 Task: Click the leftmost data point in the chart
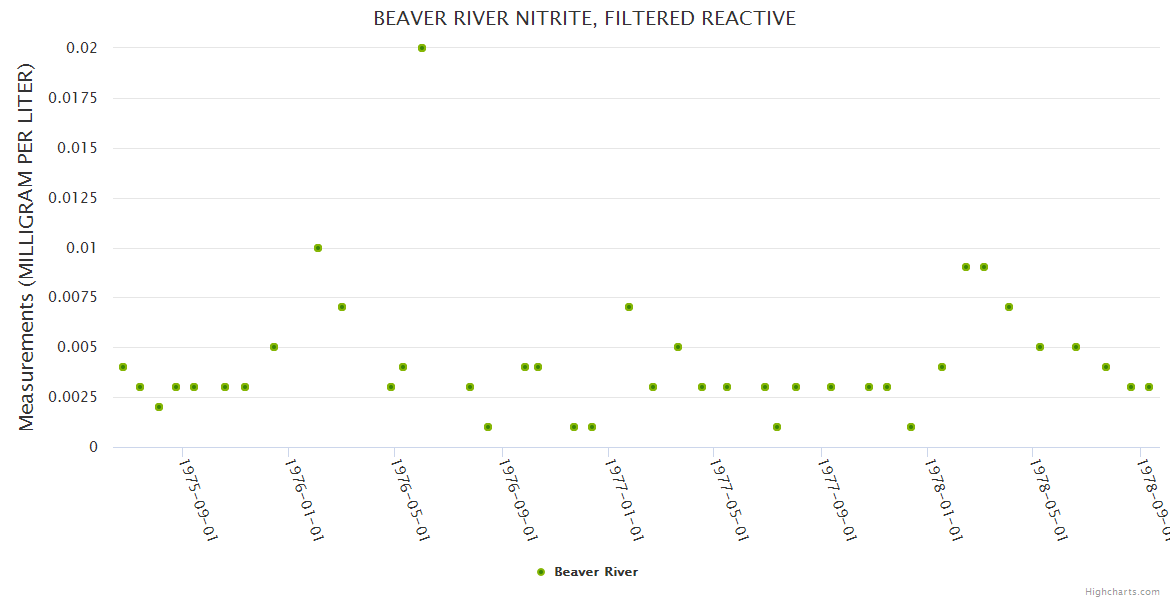click(123, 367)
